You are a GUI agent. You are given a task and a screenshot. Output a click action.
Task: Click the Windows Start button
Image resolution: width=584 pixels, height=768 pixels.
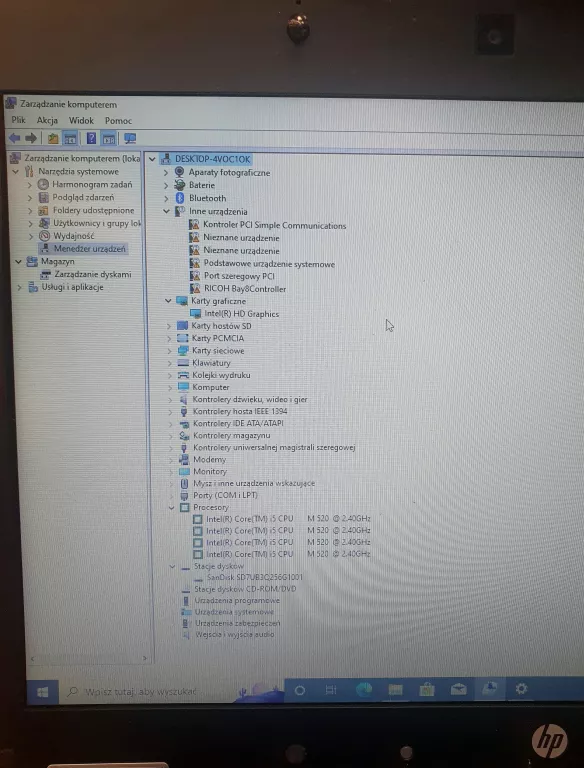(x=43, y=692)
